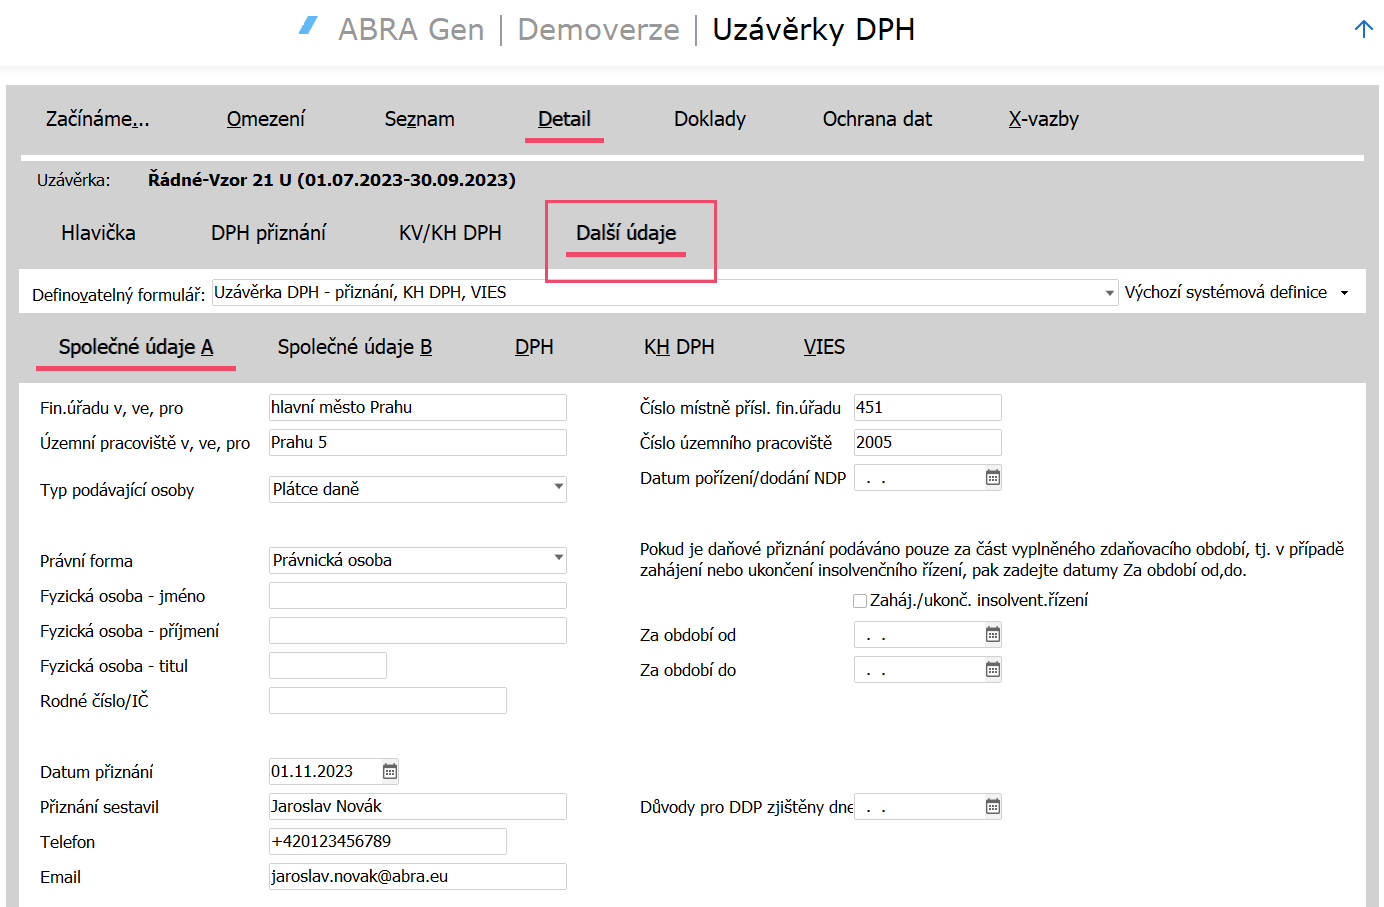Click the ABRA Gen logo icon
Screen dimensions: 1384x907
pyautogui.click(x=309, y=27)
